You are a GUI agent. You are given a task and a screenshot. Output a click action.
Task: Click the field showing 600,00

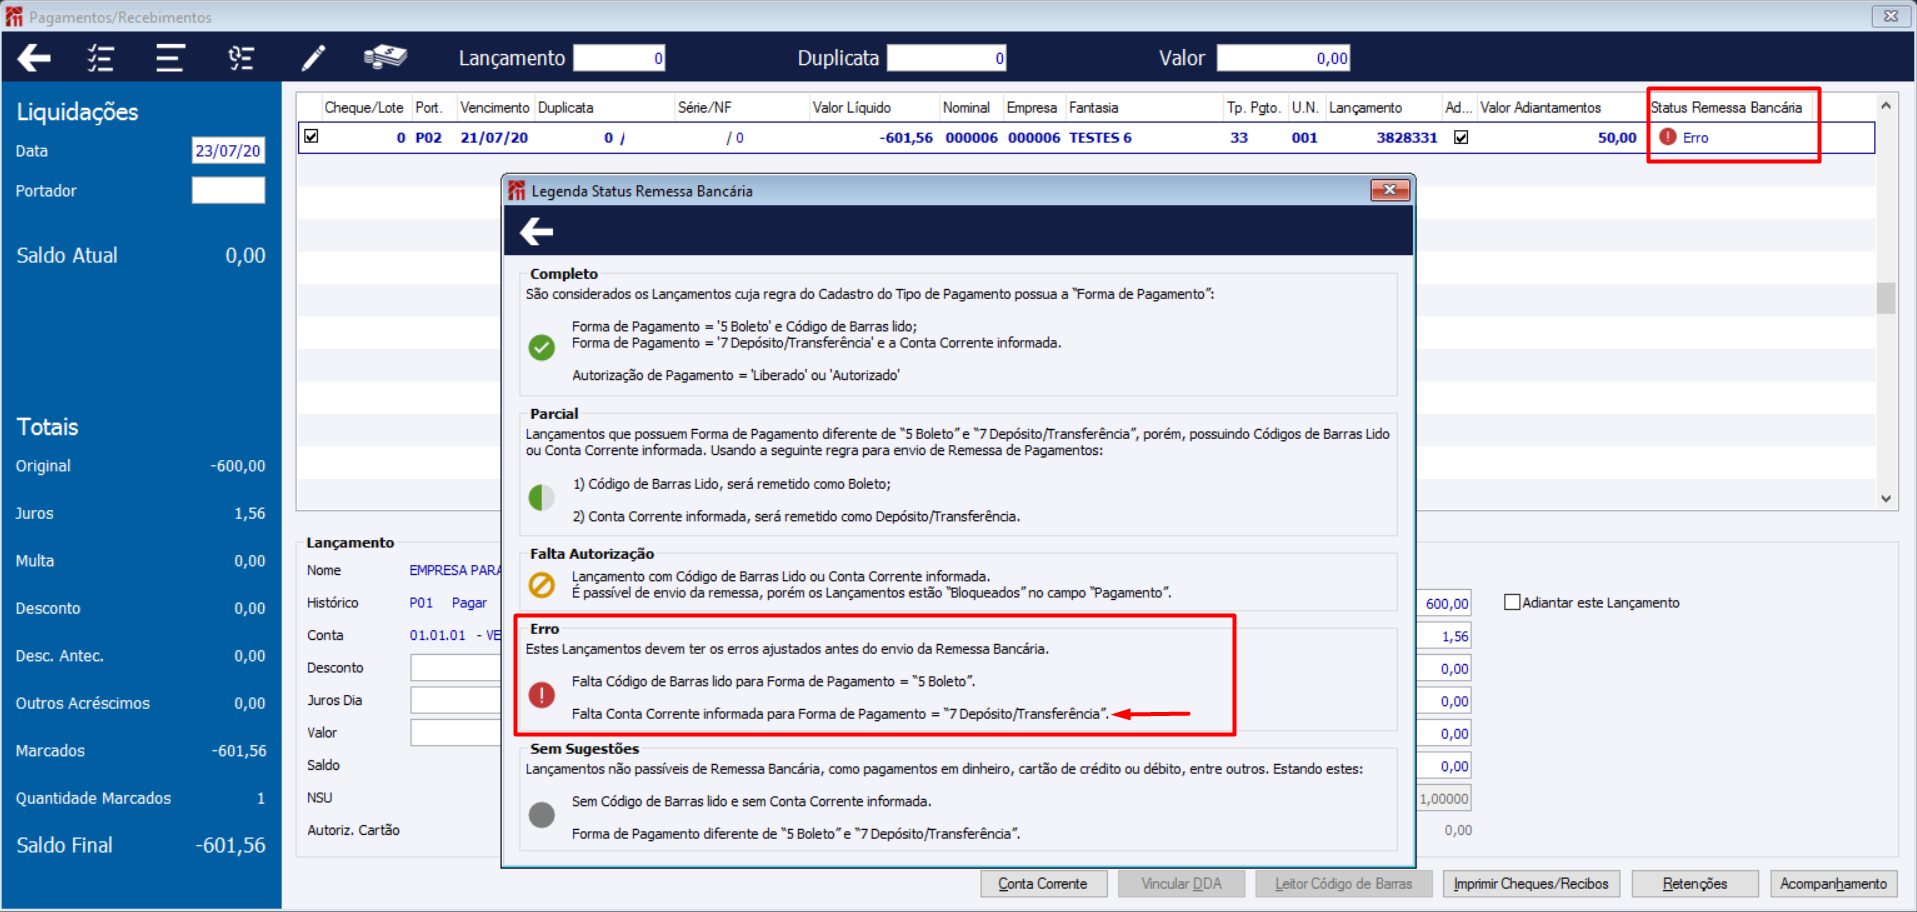click(1443, 603)
